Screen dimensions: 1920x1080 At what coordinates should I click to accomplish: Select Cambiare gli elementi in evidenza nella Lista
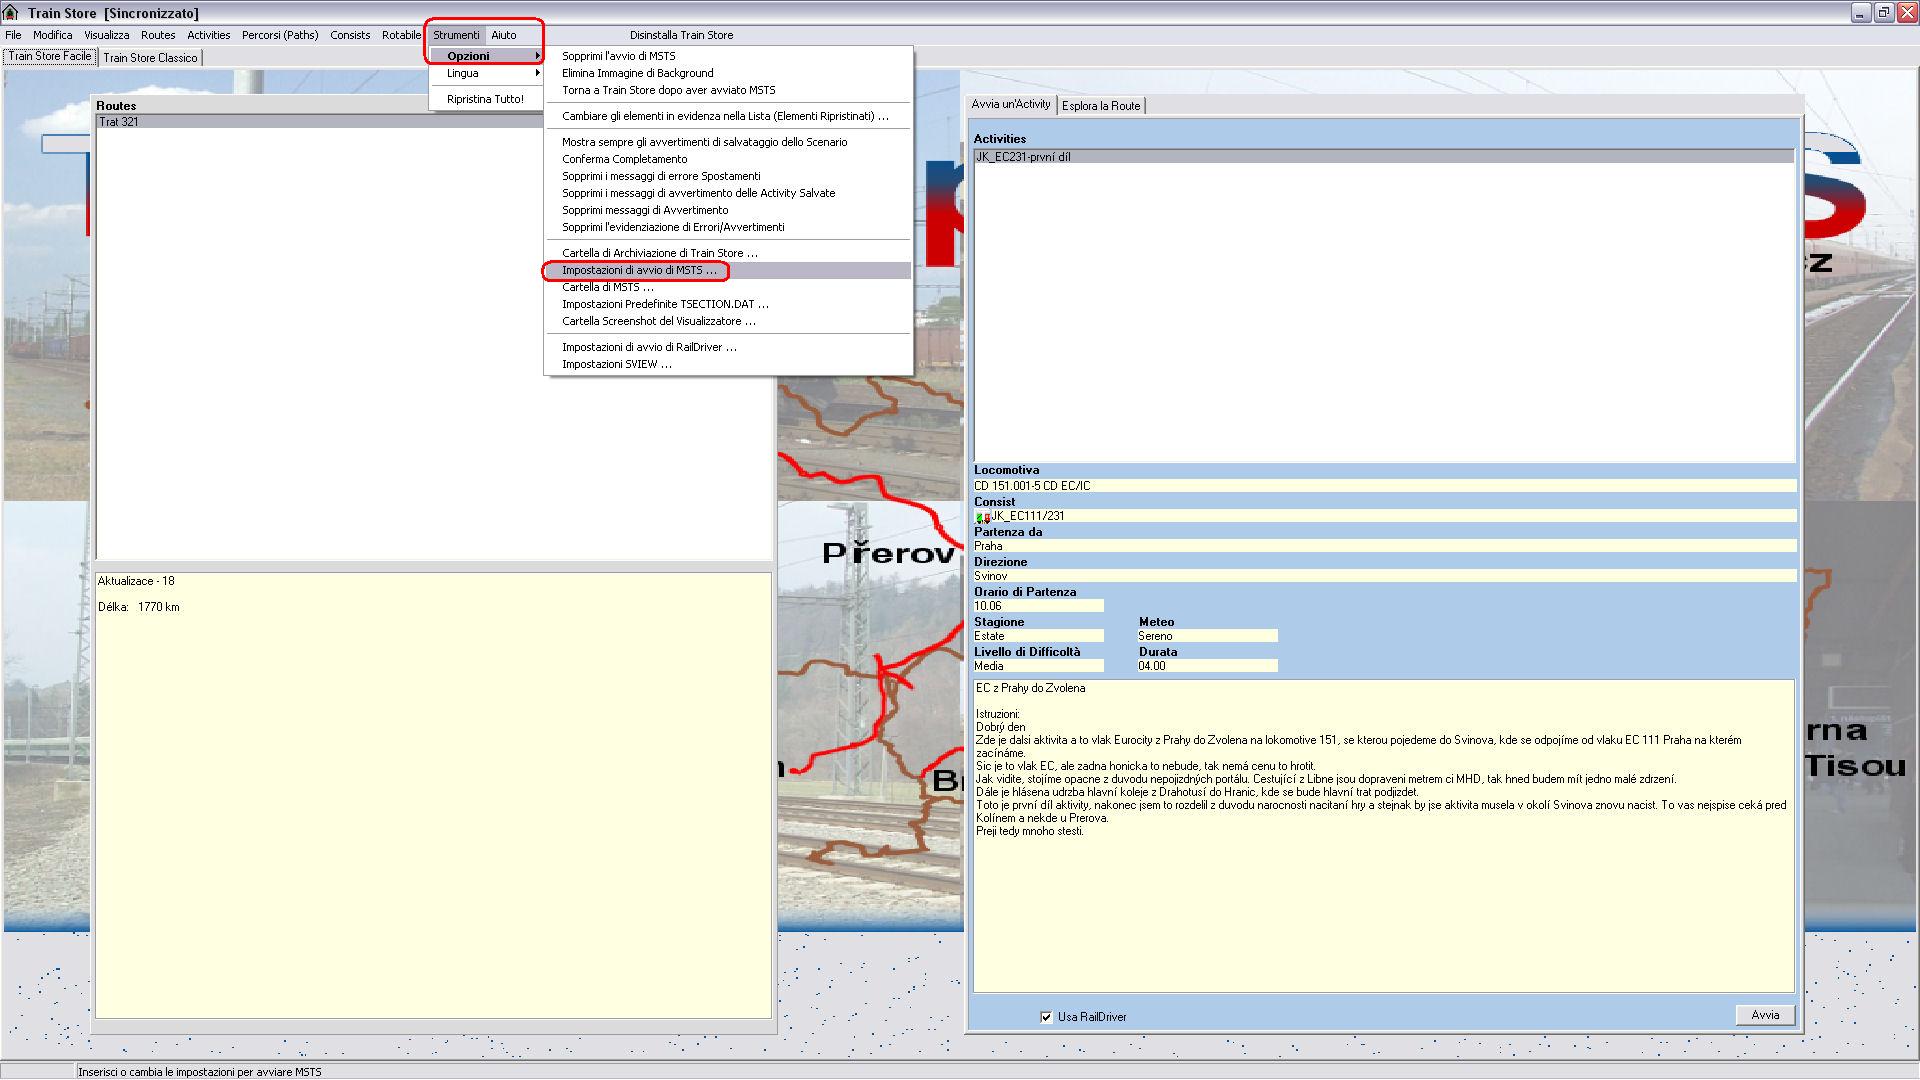pos(728,116)
